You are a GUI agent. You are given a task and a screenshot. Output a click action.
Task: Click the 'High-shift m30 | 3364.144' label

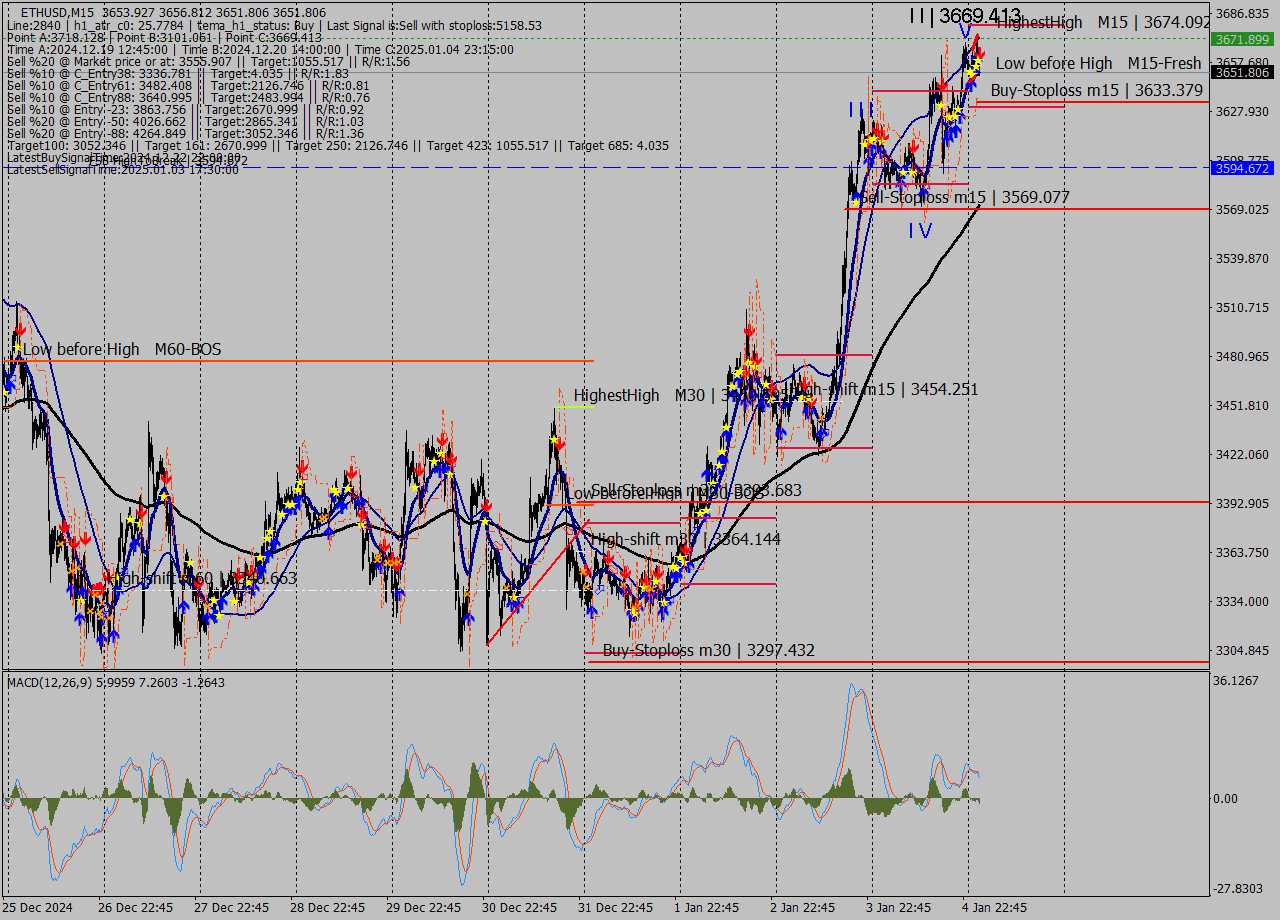click(686, 539)
